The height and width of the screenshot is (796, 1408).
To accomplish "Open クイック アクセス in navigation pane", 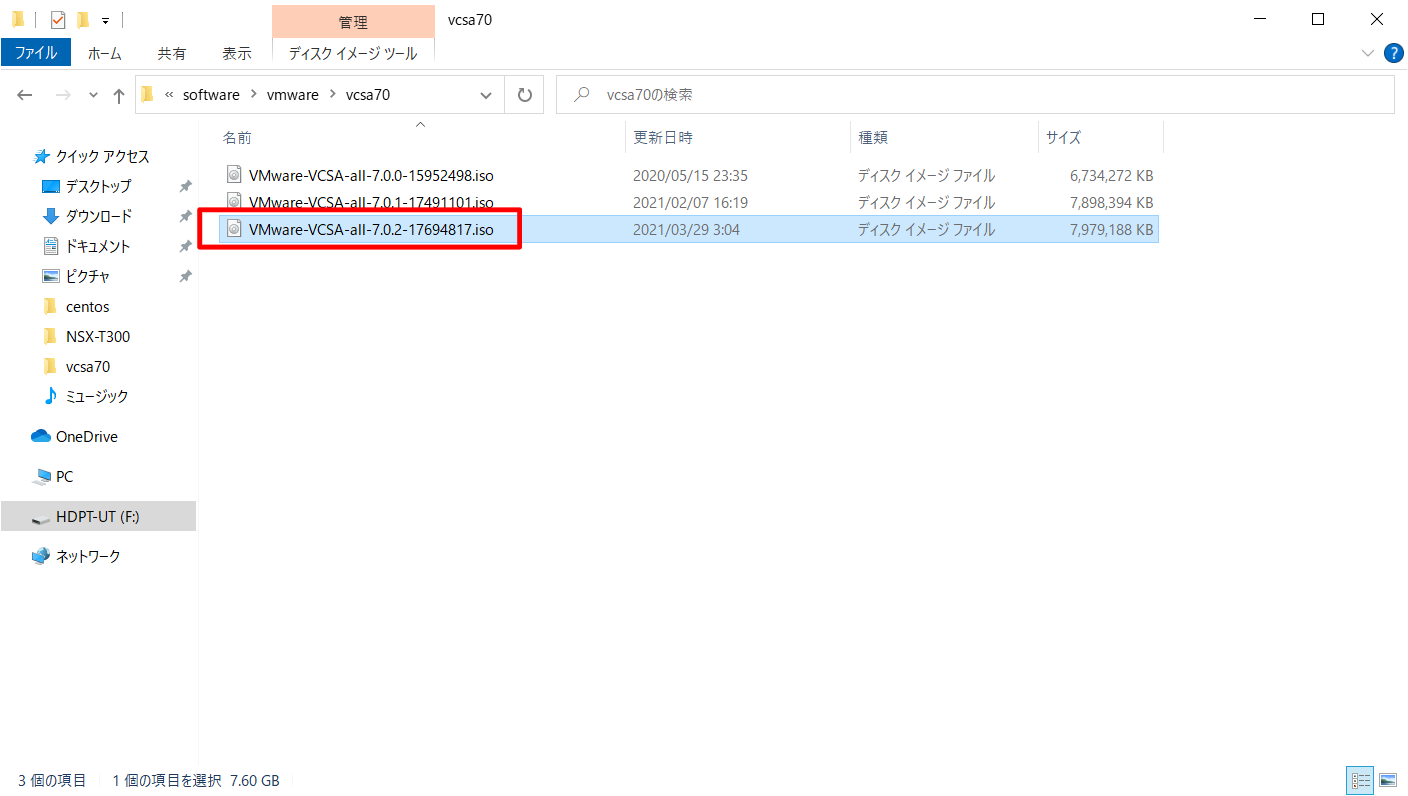I will [x=102, y=156].
